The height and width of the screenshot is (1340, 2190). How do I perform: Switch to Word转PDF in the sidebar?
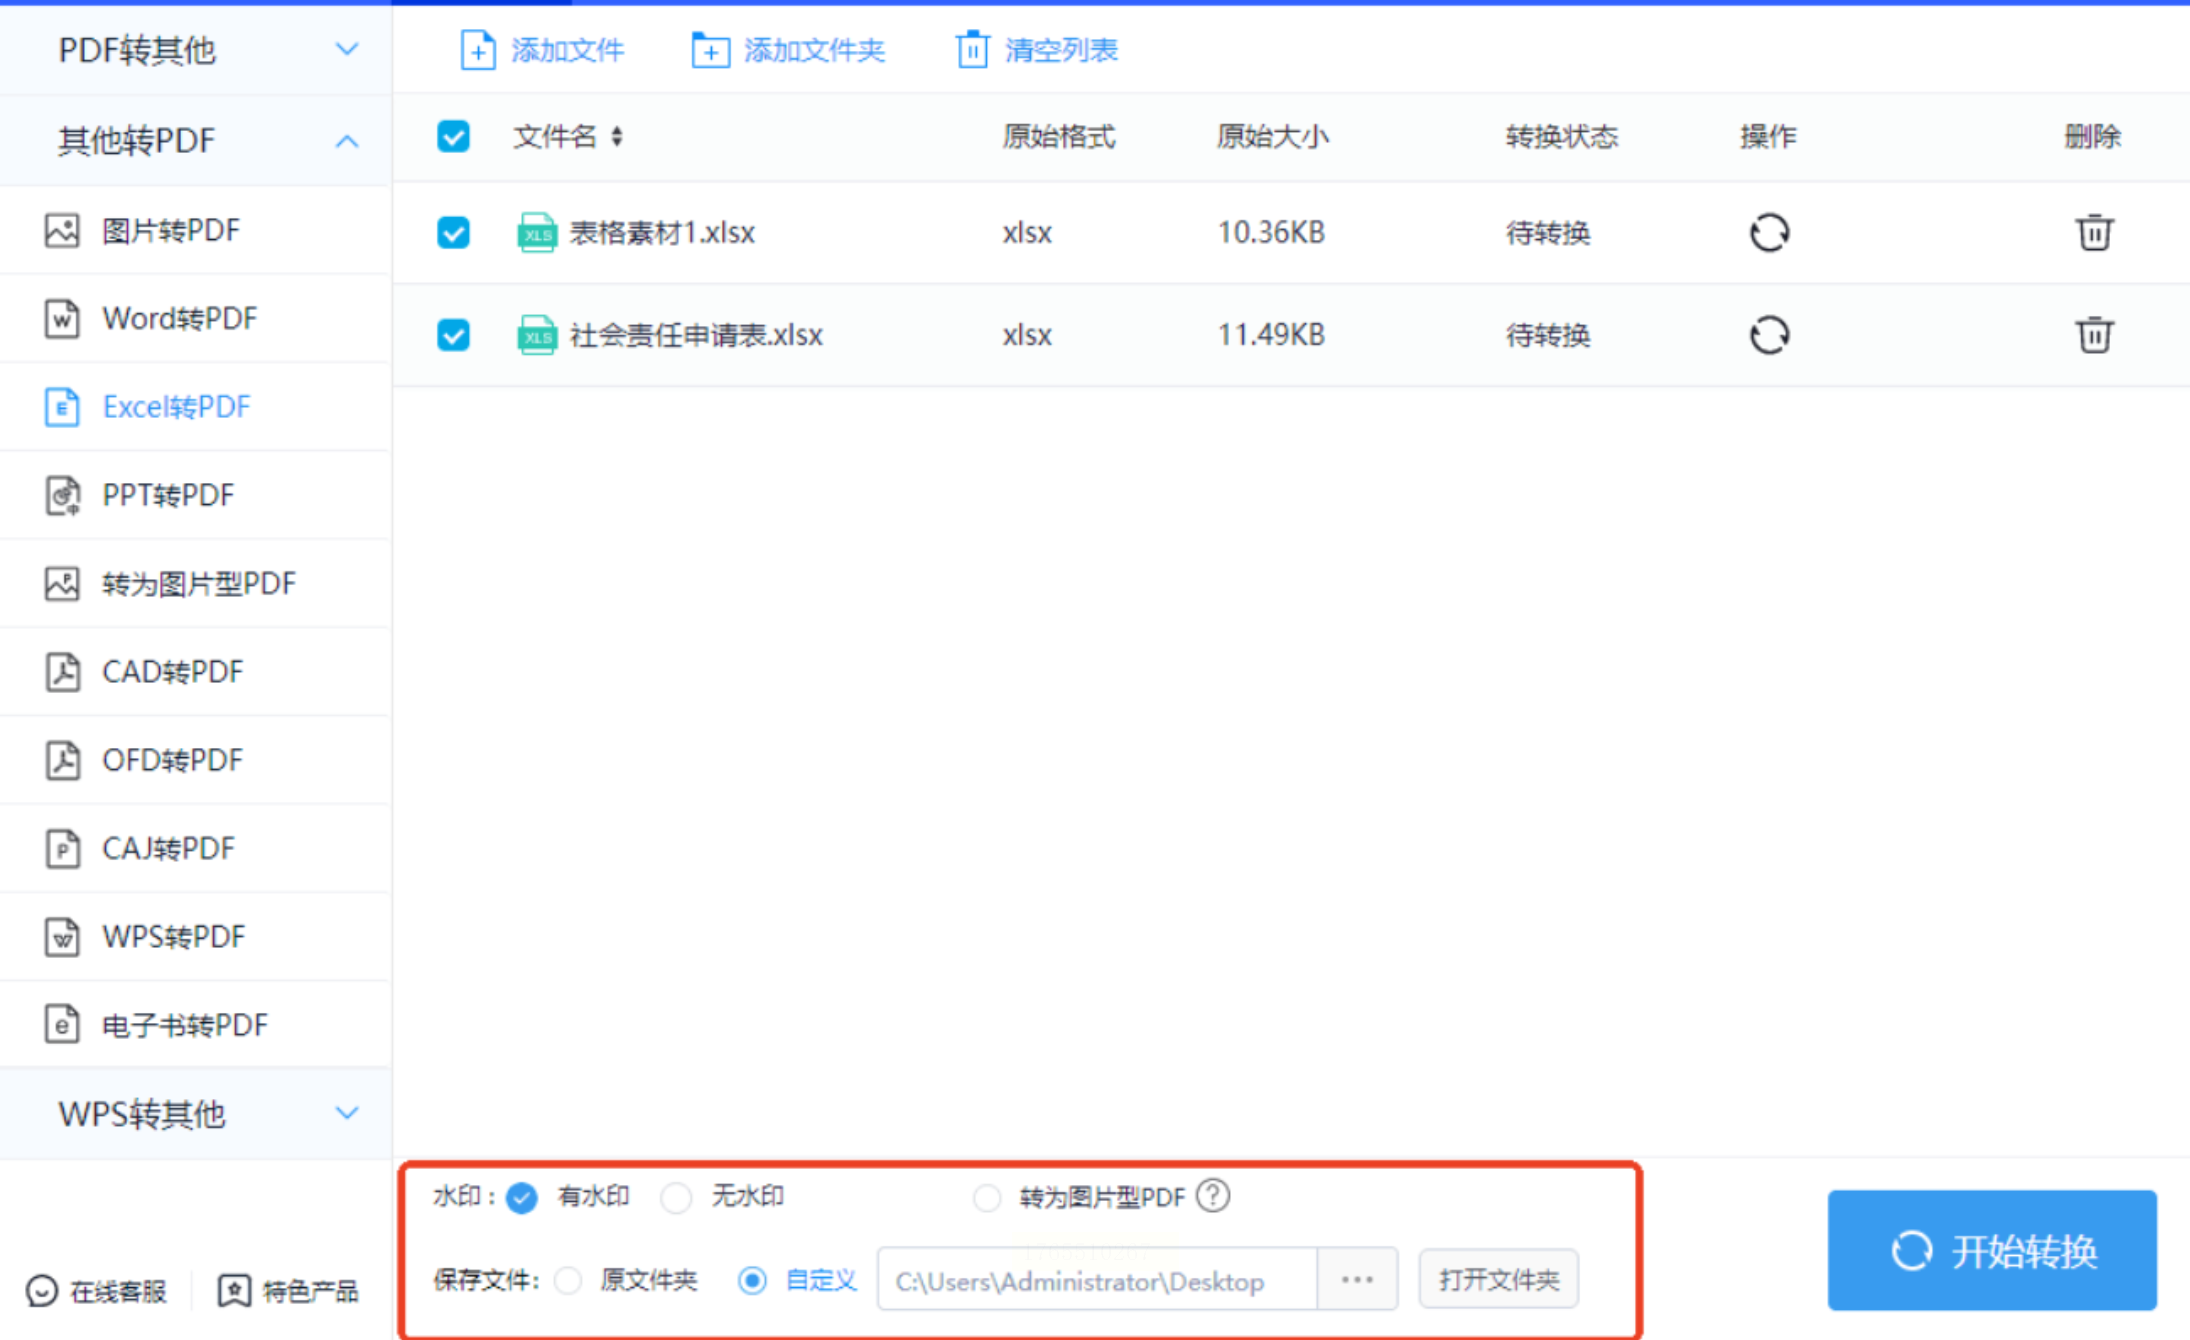180,319
